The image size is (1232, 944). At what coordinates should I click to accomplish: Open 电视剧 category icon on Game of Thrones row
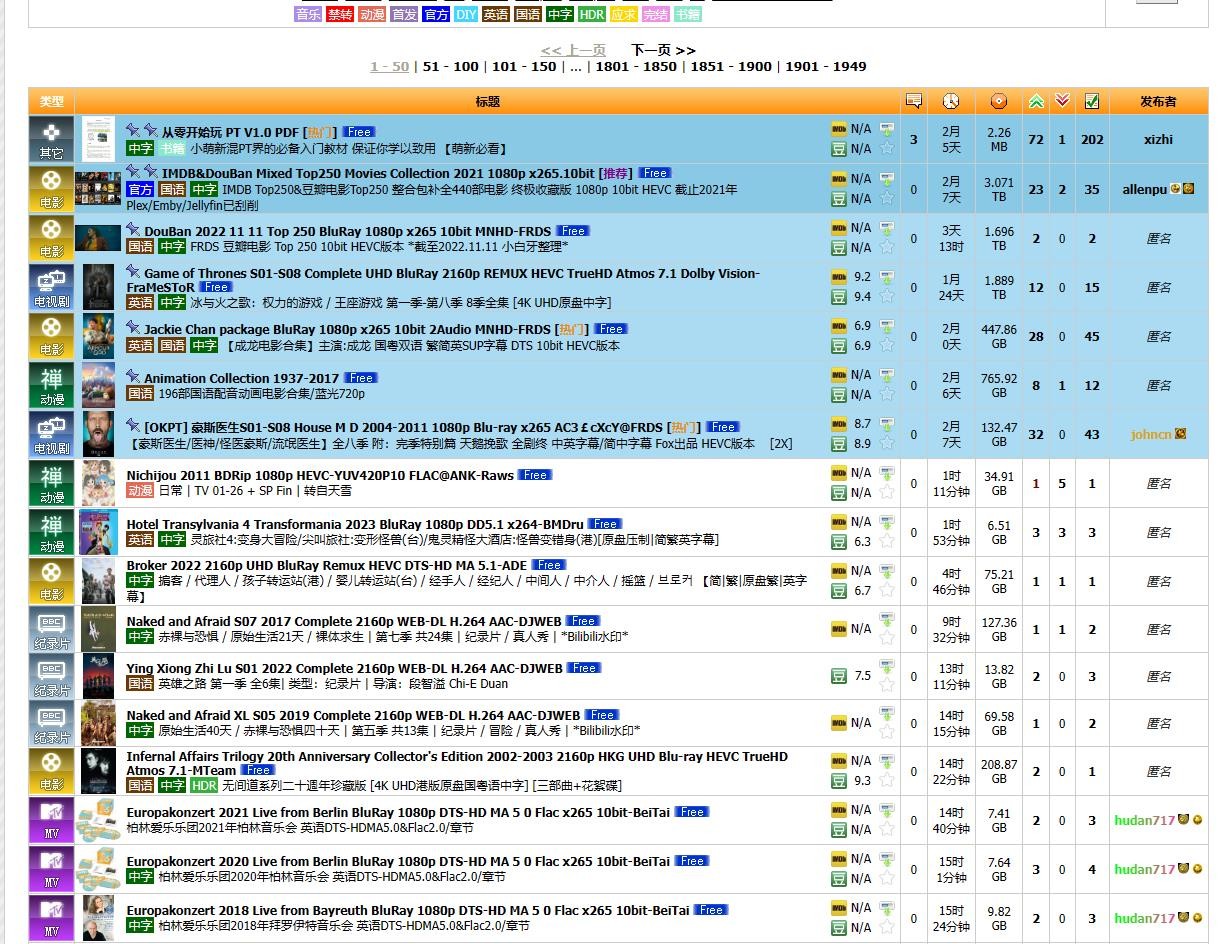[51, 287]
